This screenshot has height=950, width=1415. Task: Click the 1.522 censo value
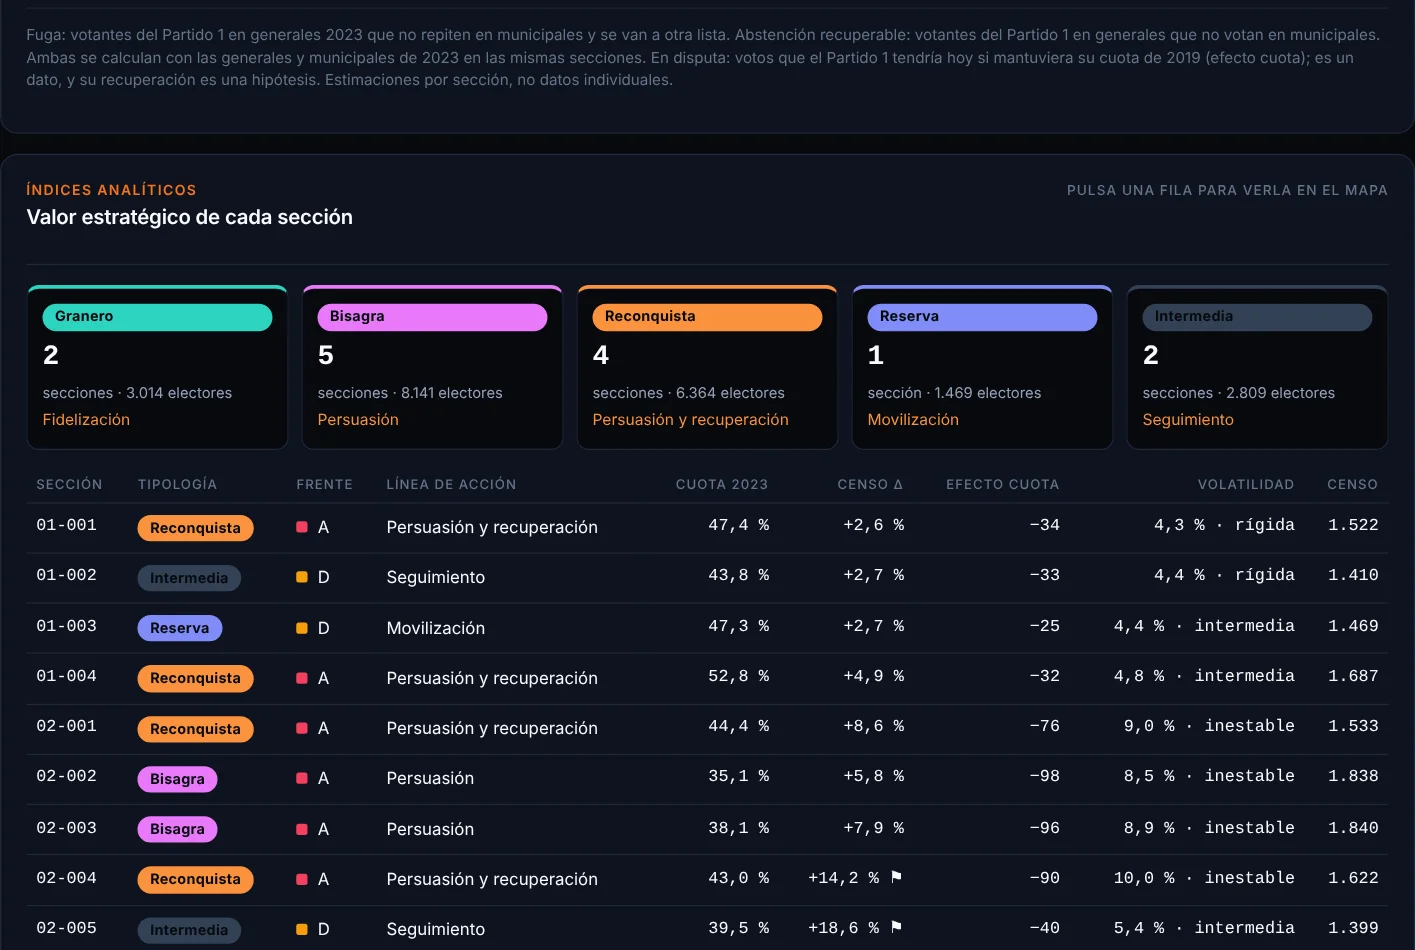tap(1353, 525)
